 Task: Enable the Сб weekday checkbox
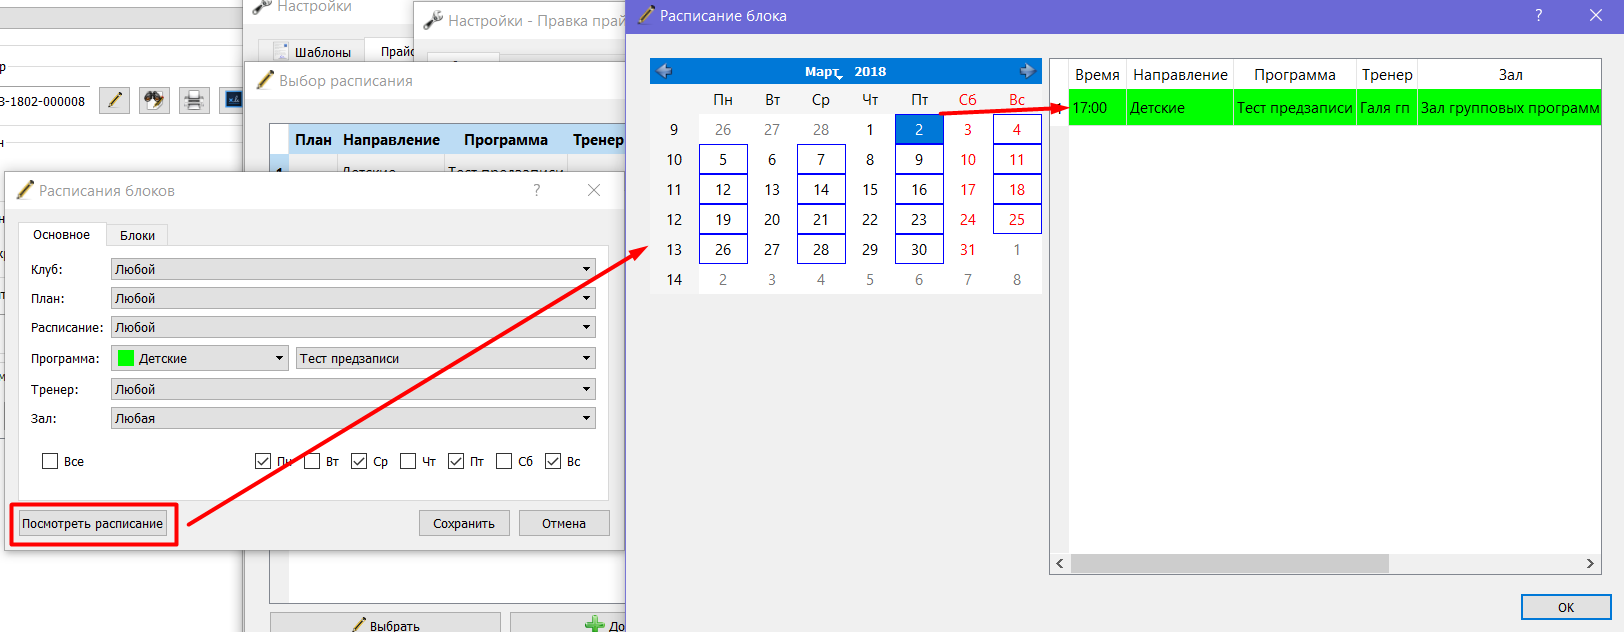coord(504,461)
